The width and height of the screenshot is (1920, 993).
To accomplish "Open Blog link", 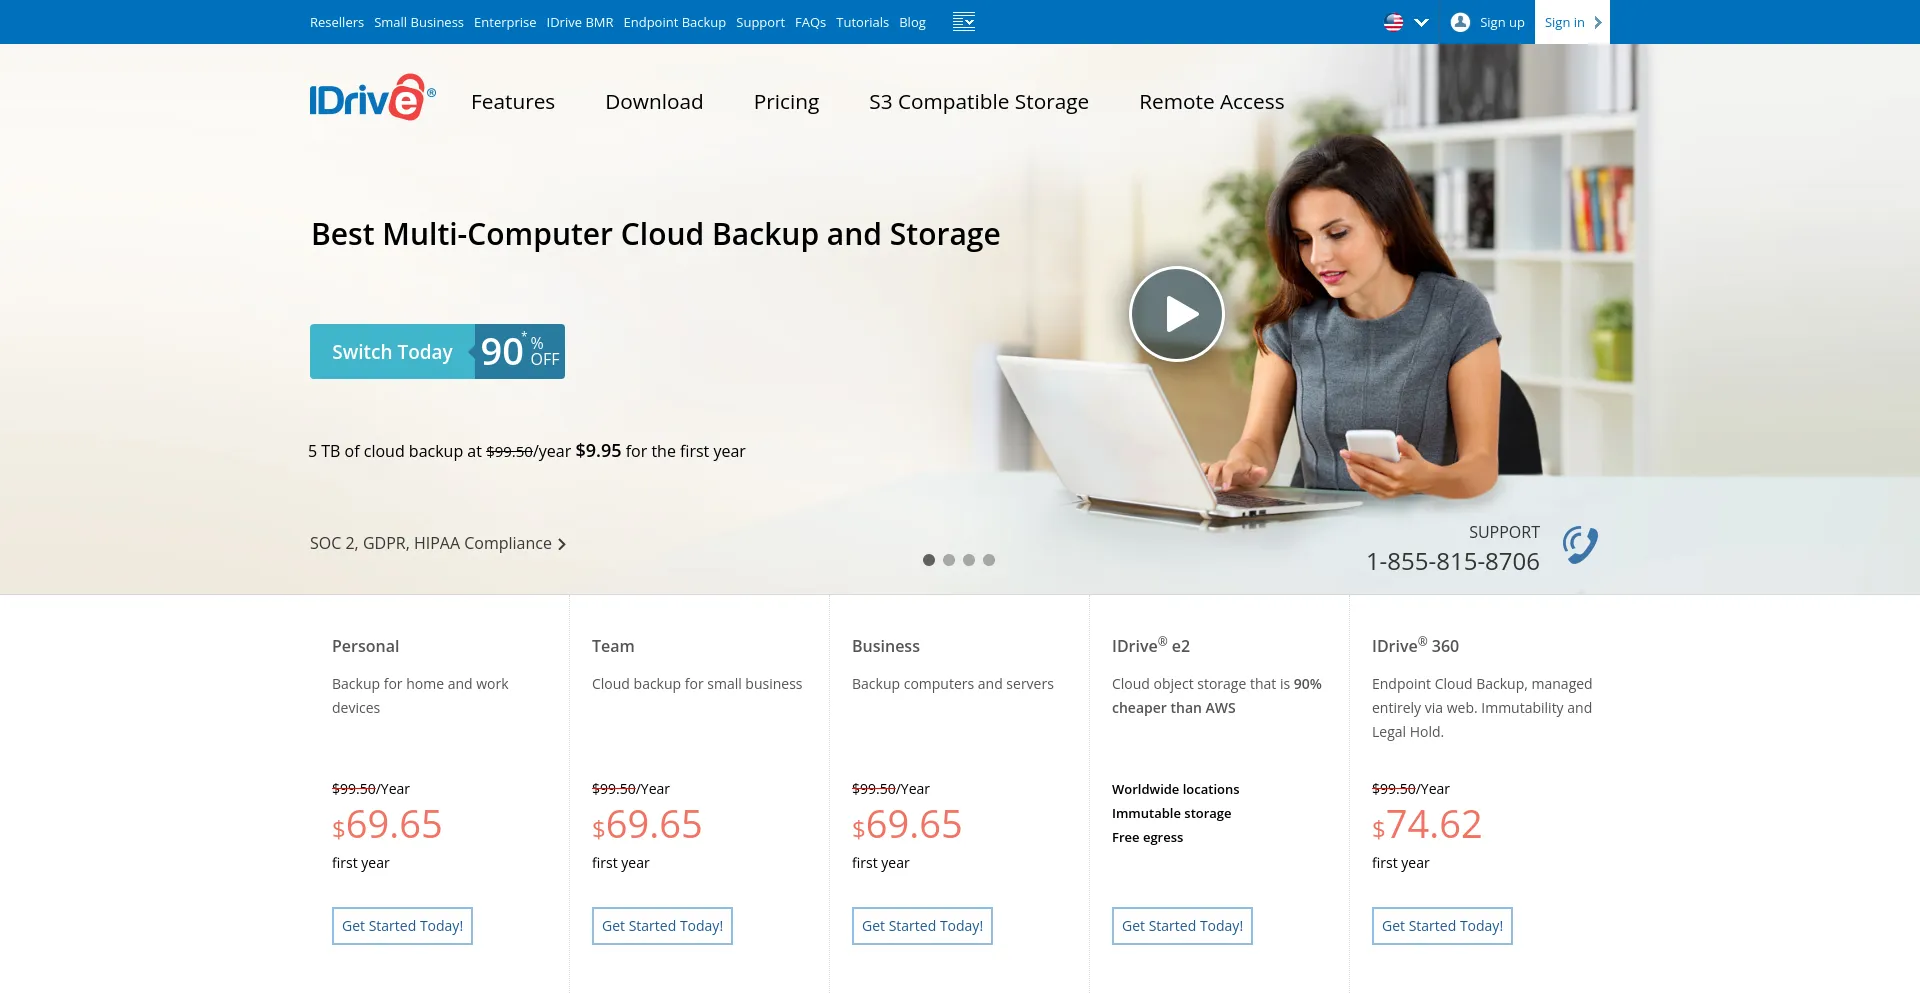I will coord(912,22).
